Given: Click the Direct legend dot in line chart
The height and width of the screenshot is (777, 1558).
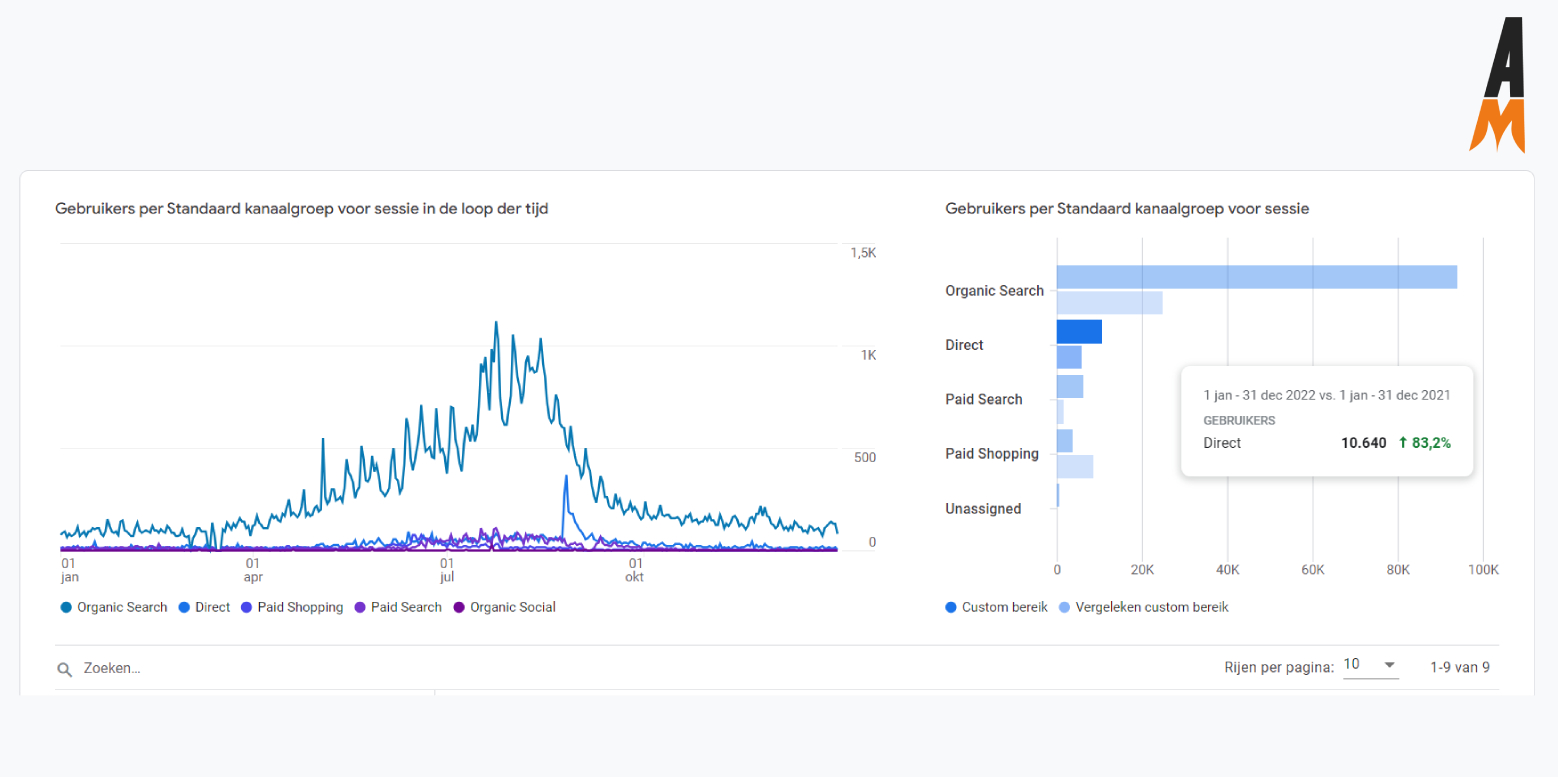Looking at the screenshot, I should (x=184, y=607).
